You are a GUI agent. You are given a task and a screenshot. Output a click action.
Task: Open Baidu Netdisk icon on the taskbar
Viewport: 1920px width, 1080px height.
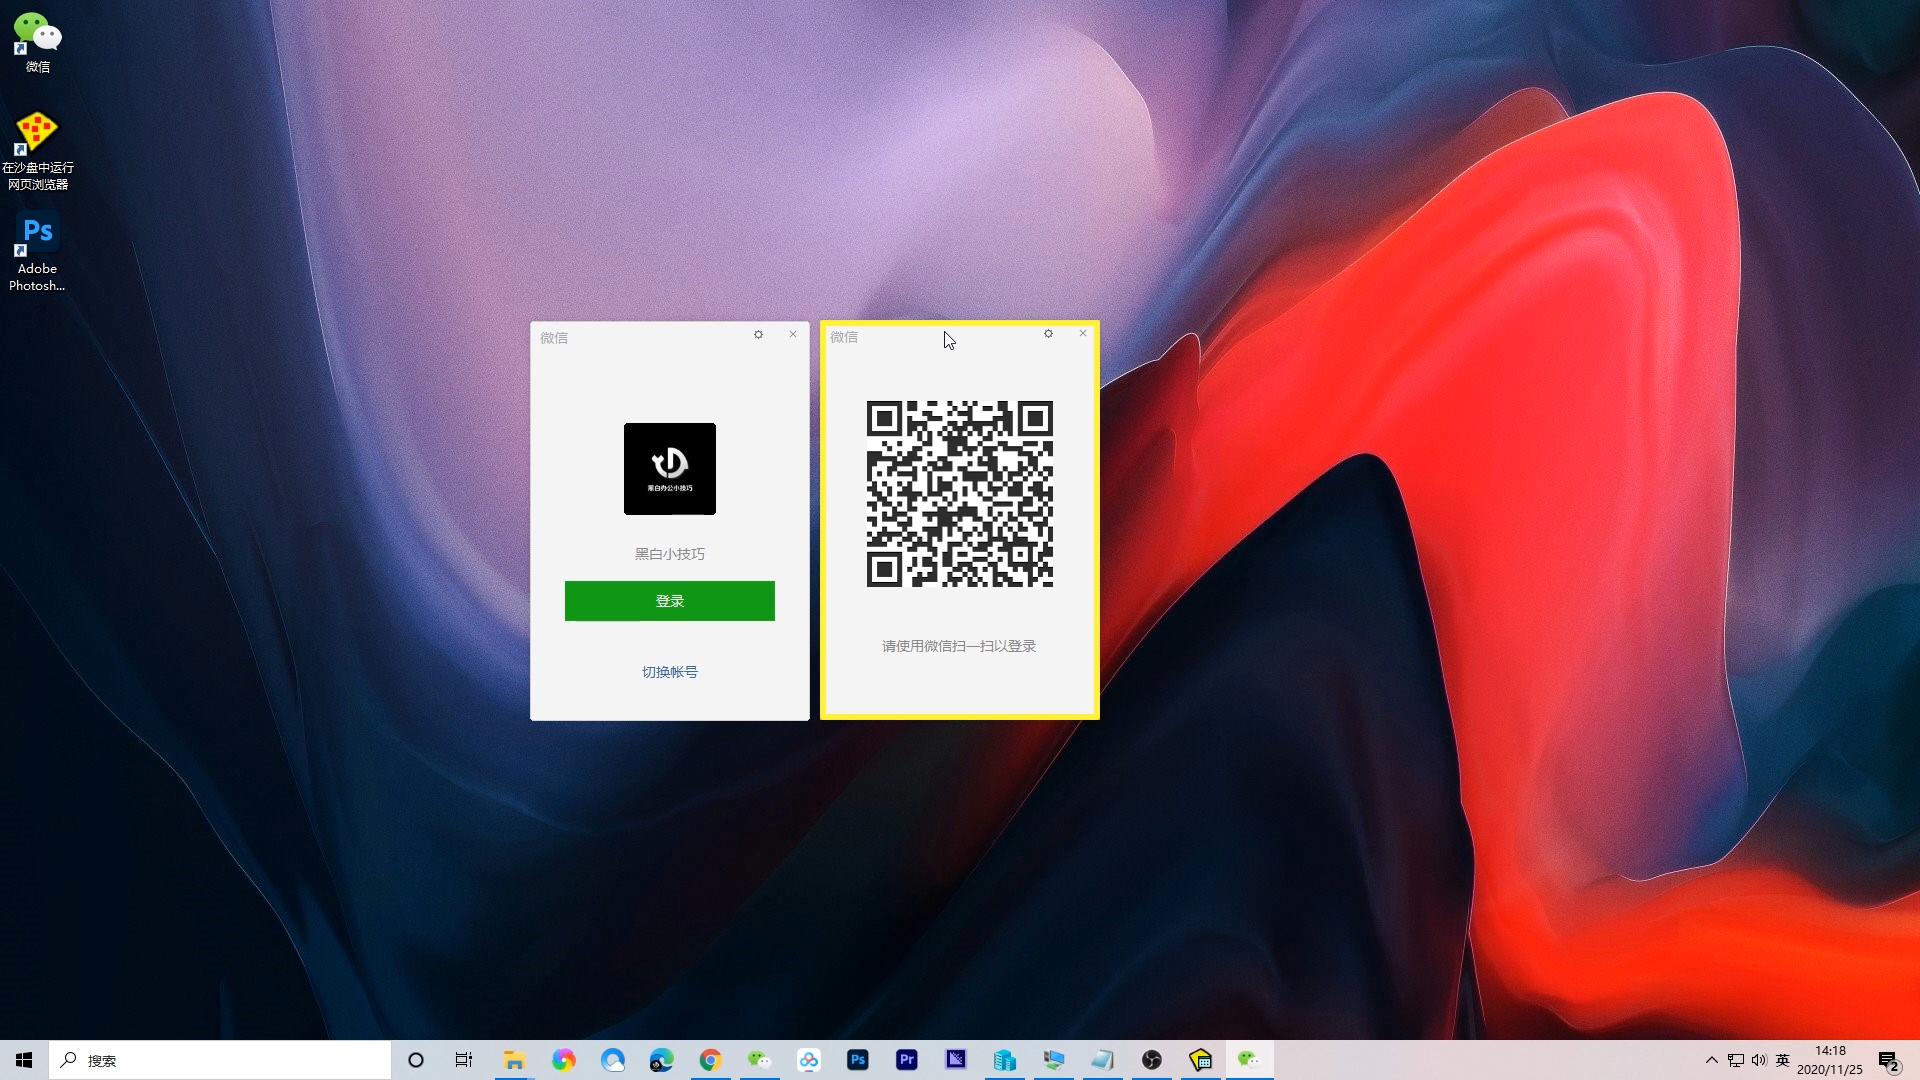(809, 1060)
